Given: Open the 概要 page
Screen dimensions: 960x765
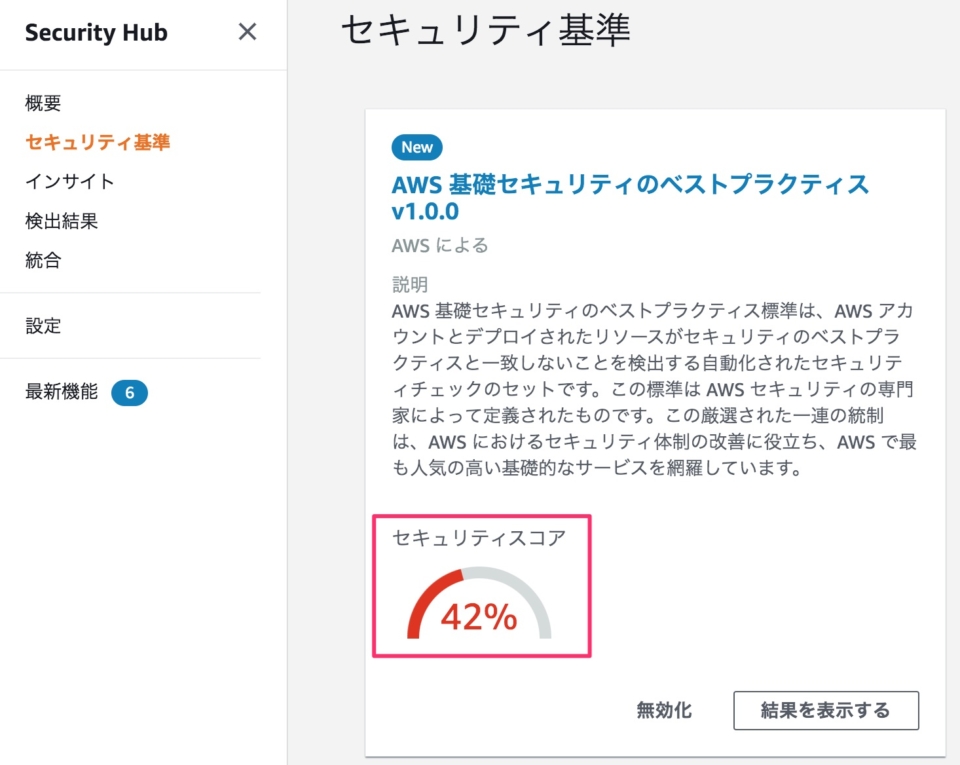Looking at the screenshot, I should [x=43, y=102].
